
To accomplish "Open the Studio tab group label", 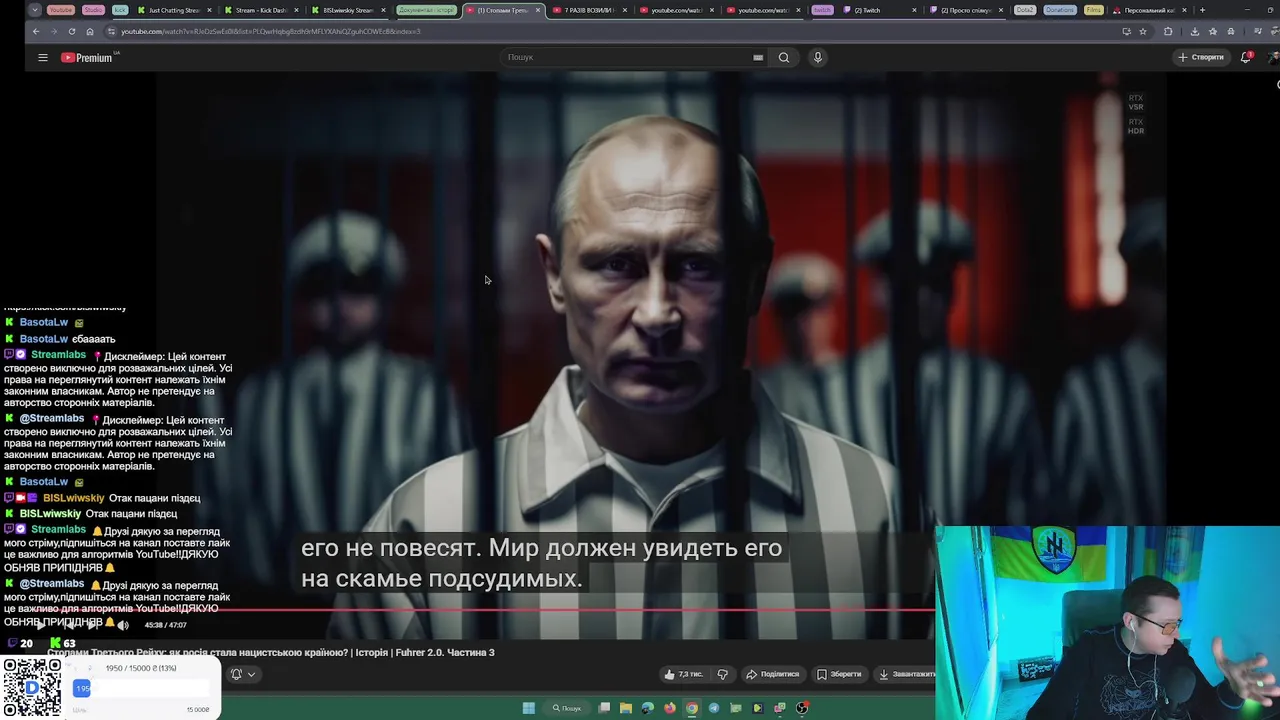I will [93, 10].
